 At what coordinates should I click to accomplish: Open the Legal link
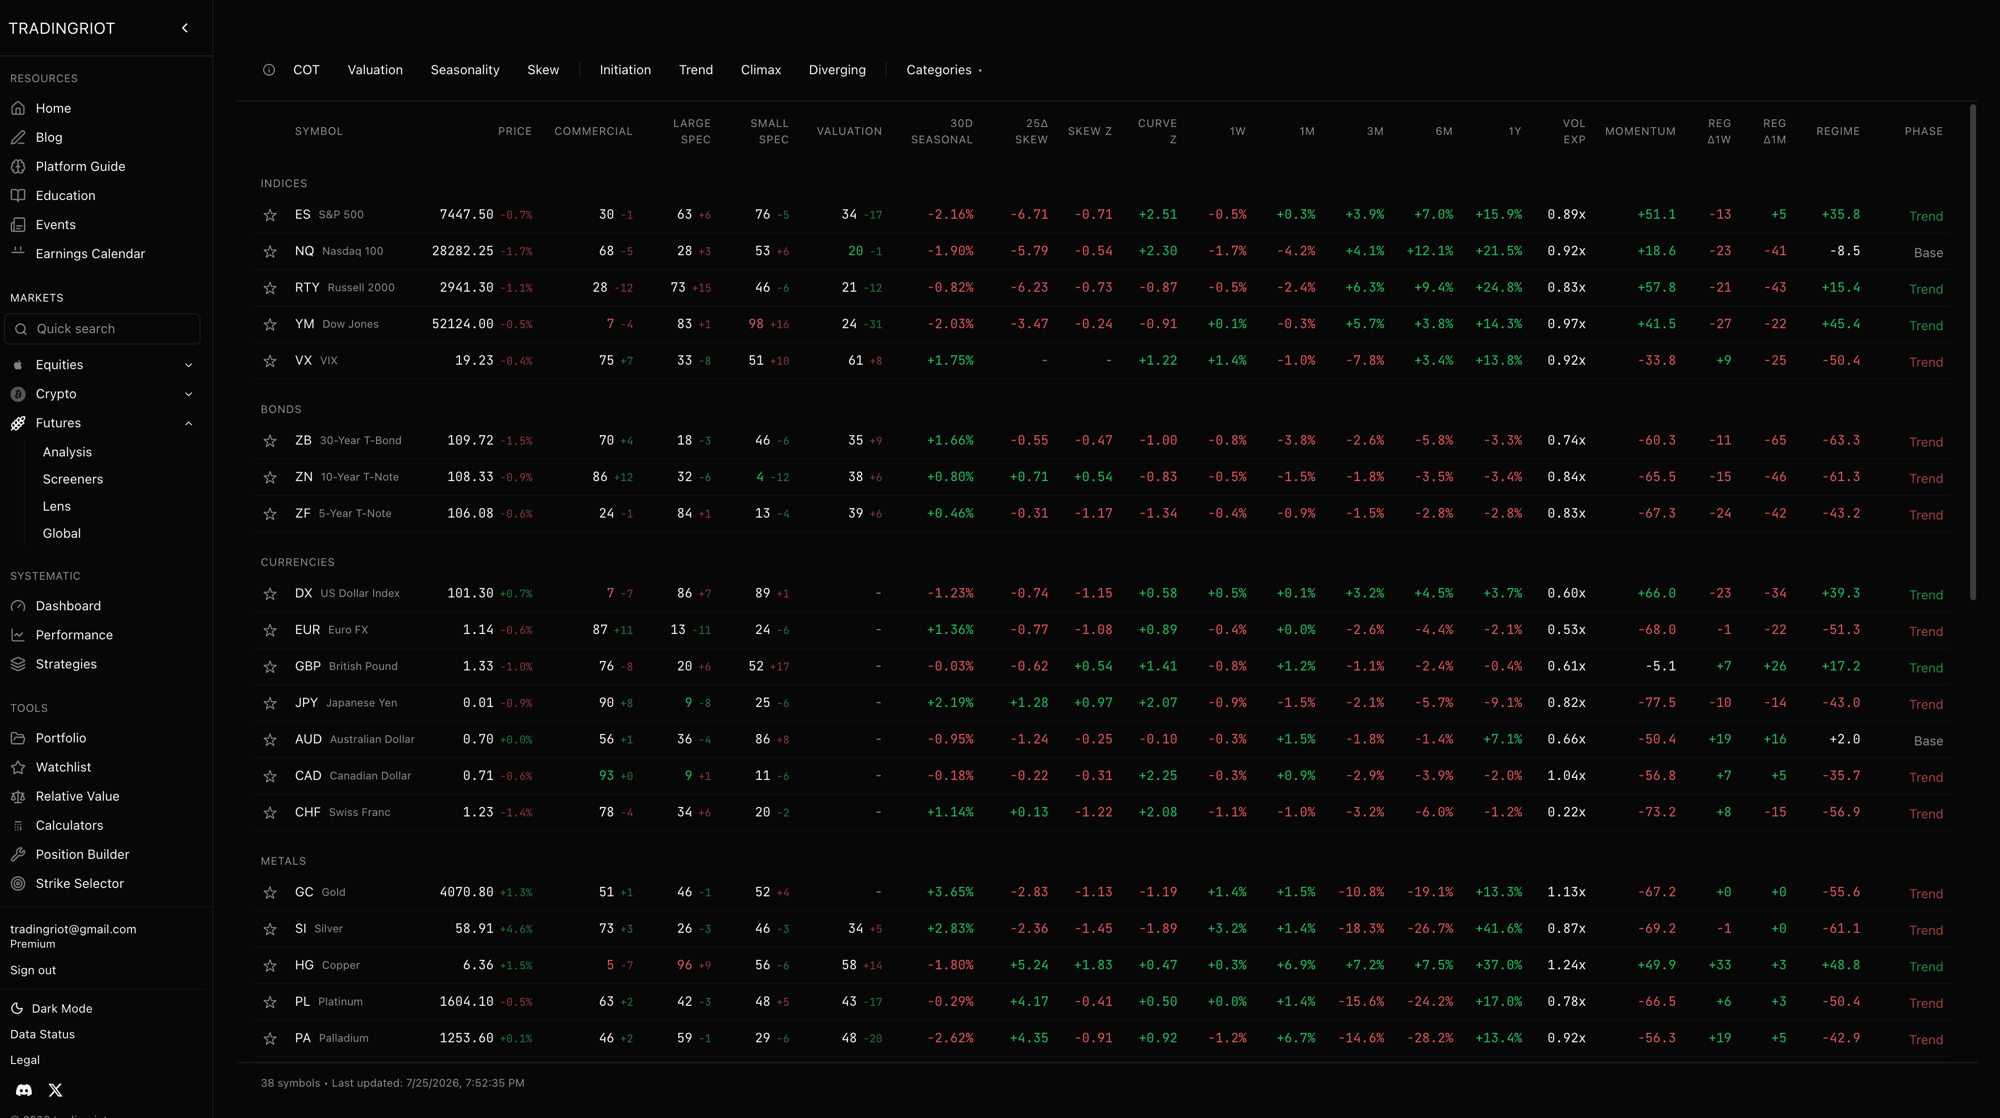[25, 1060]
